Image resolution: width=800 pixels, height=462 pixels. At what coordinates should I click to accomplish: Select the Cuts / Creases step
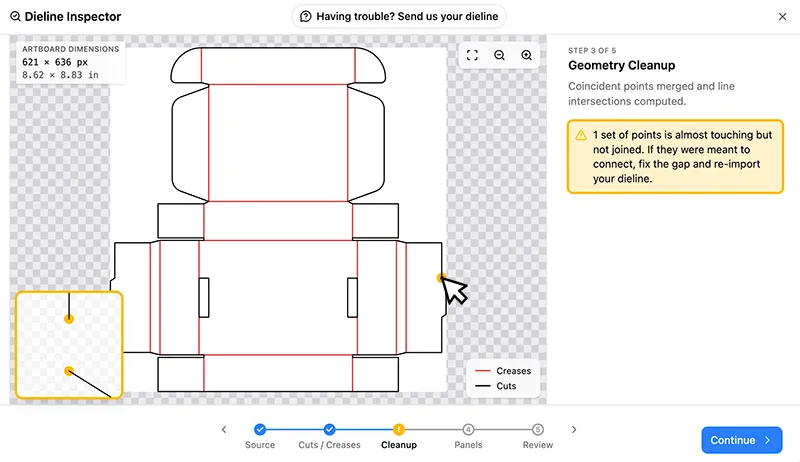click(x=330, y=429)
